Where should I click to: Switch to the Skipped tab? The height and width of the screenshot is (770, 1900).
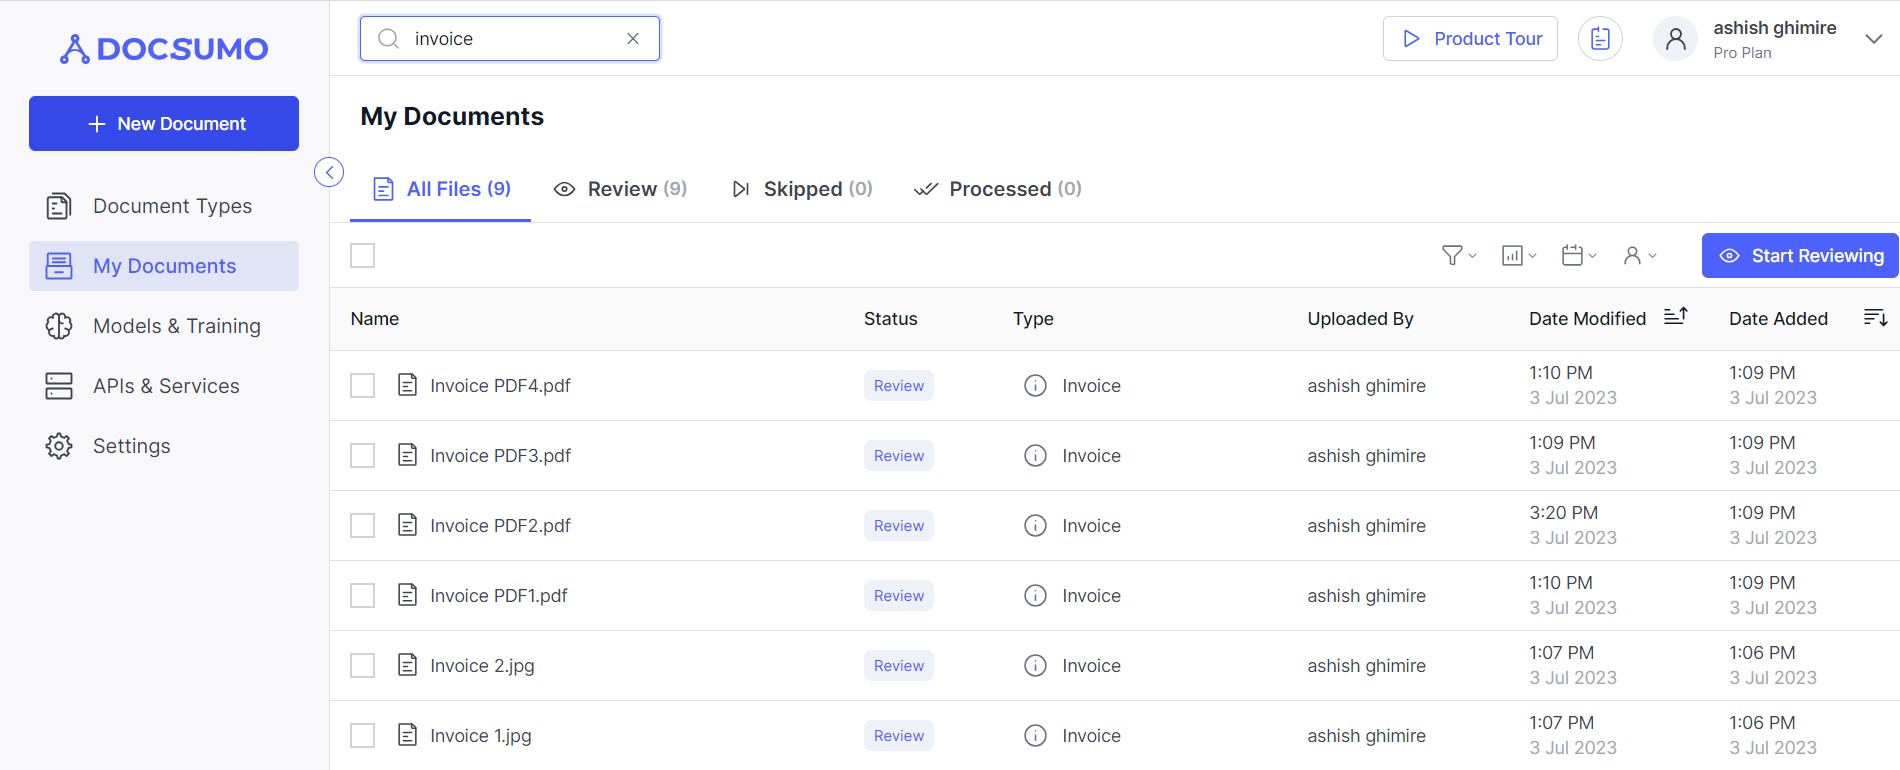pos(802,189)
